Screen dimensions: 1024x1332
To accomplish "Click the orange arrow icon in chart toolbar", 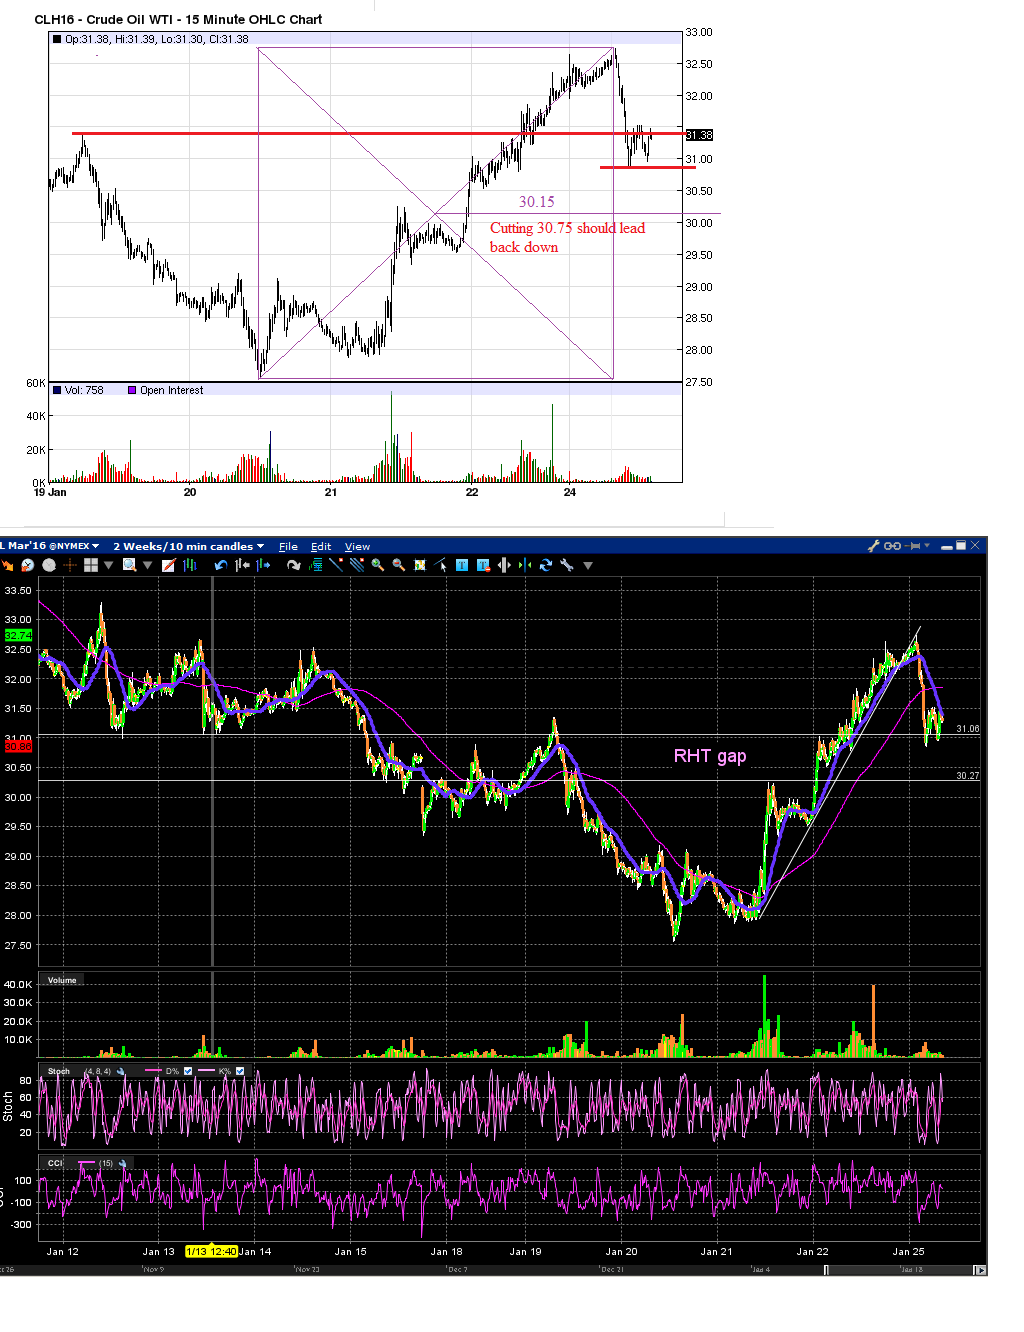I will pos(8,565).
